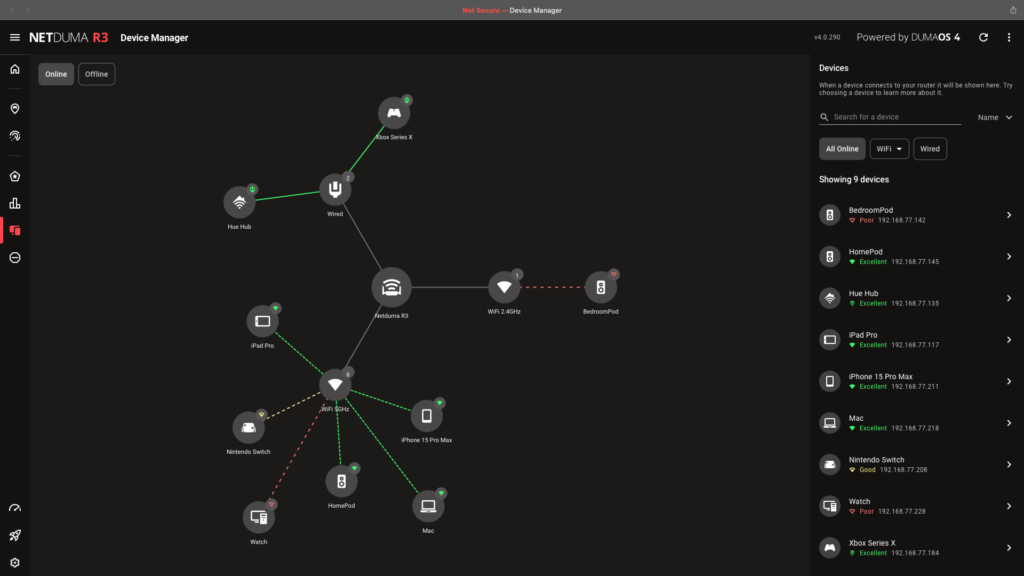Open the settings gear icon
The height and width of the screenshot is (576, 1024).
click(14, 562)
